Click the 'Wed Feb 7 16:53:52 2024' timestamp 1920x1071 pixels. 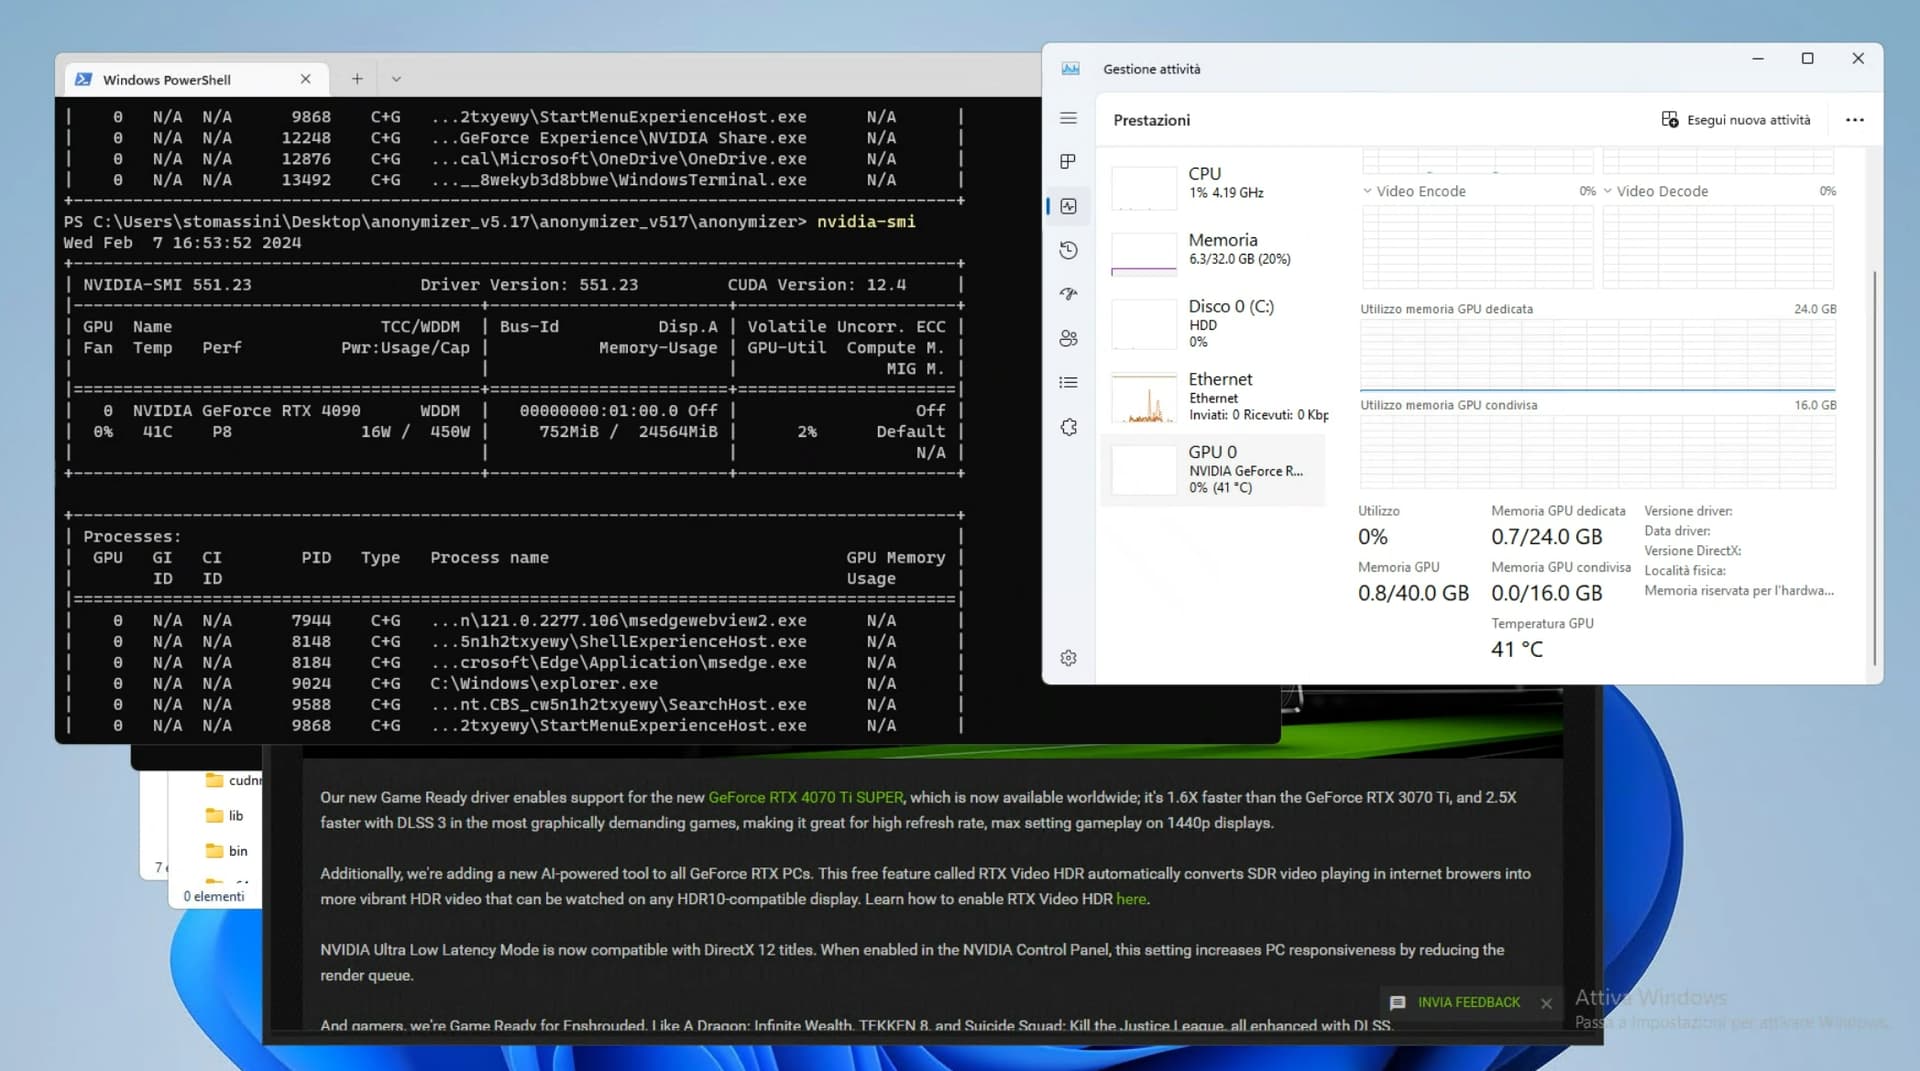click(182, 243)
